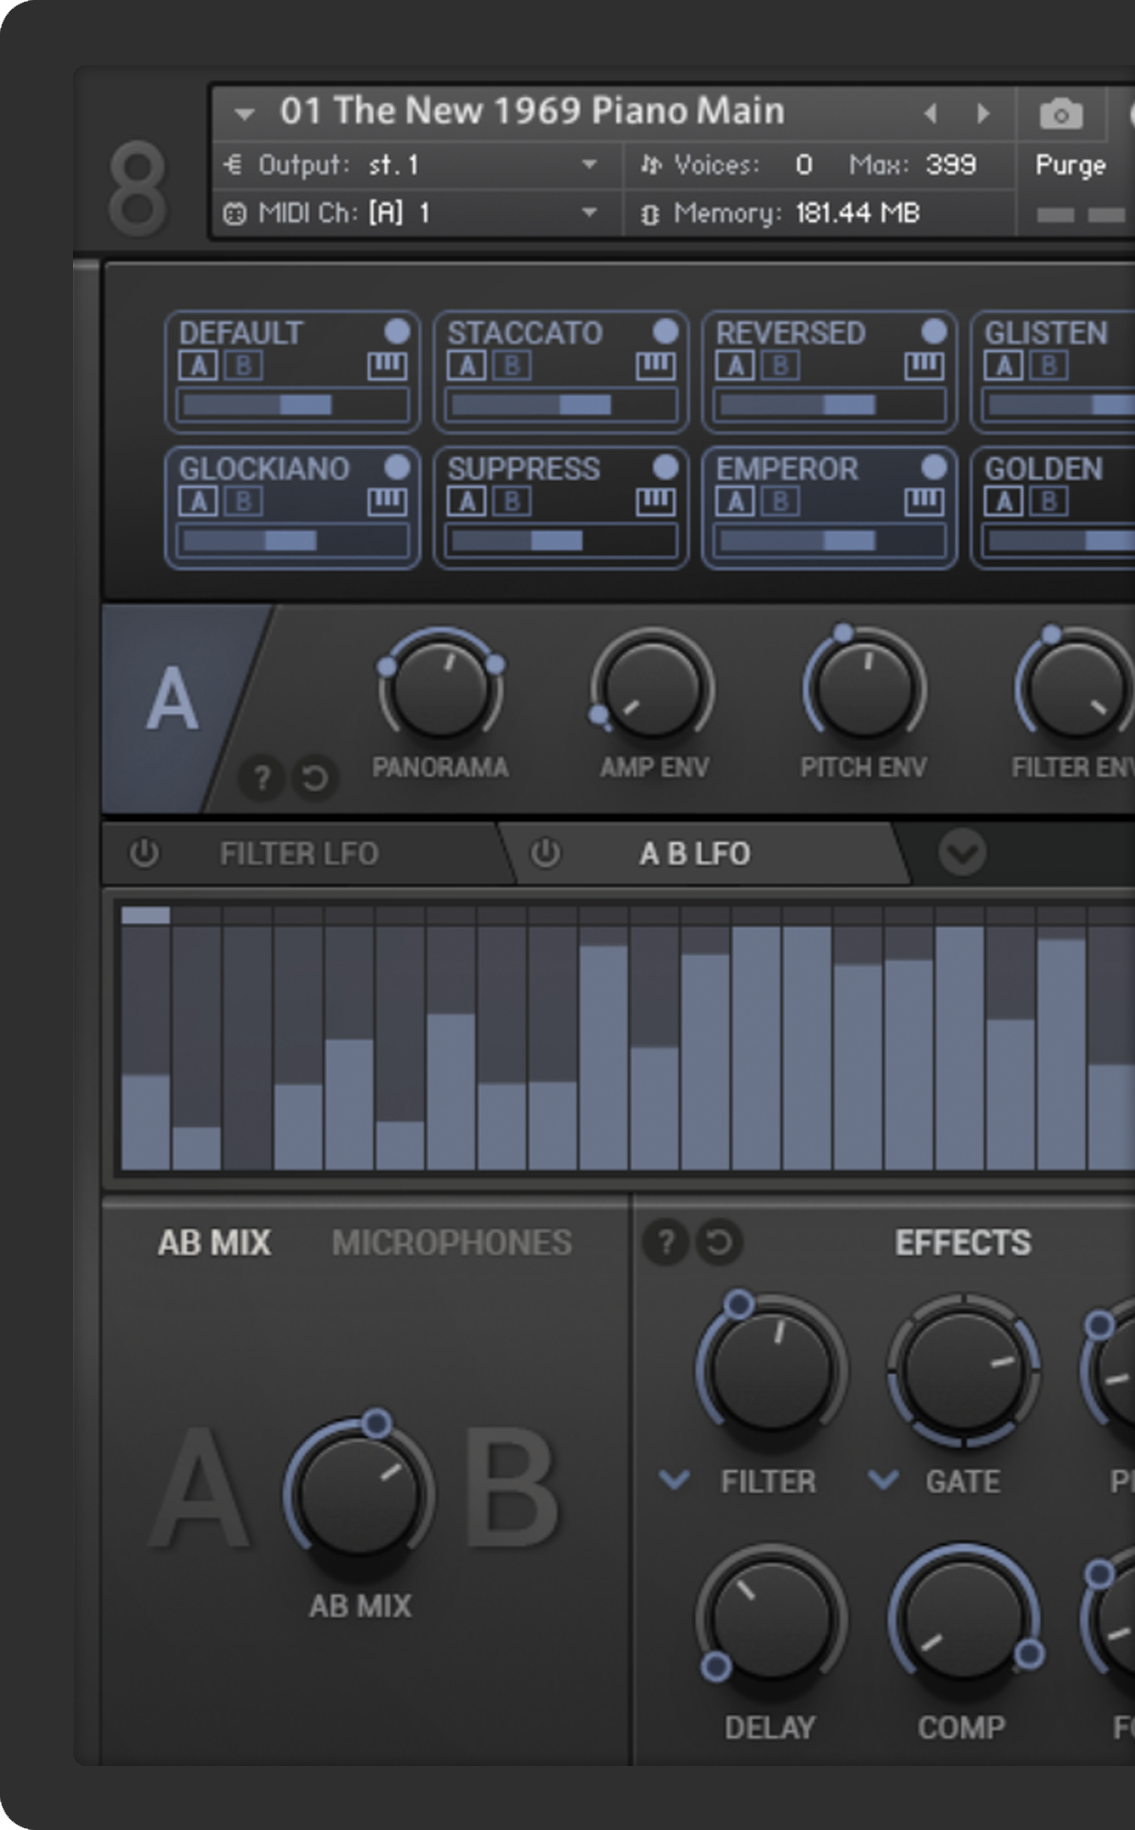Image resolution: width=1135 pixels, height=1830 pixels.
Task: Select the MICROPHONES tab
Action: pyautogui.click(x=452, y=1242)
